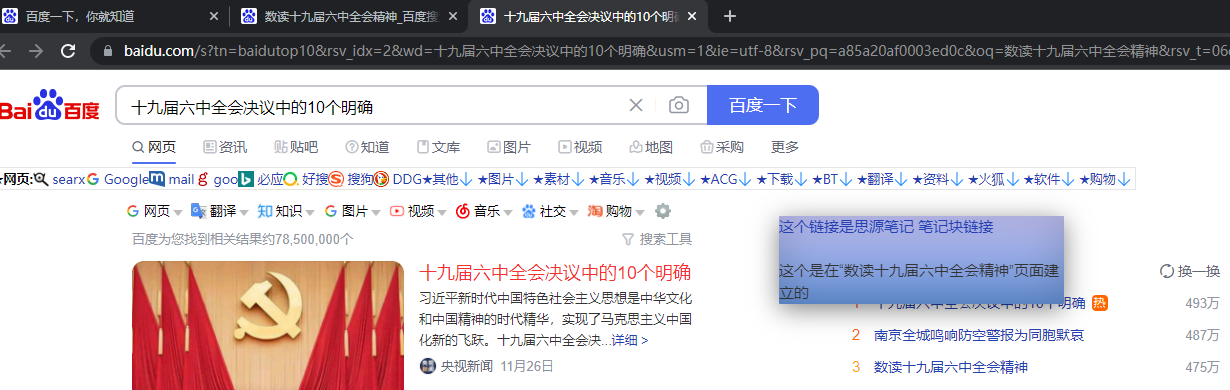Open the 更多 tab
This screenshot has width=1230, height=390.
pos(785,147)
